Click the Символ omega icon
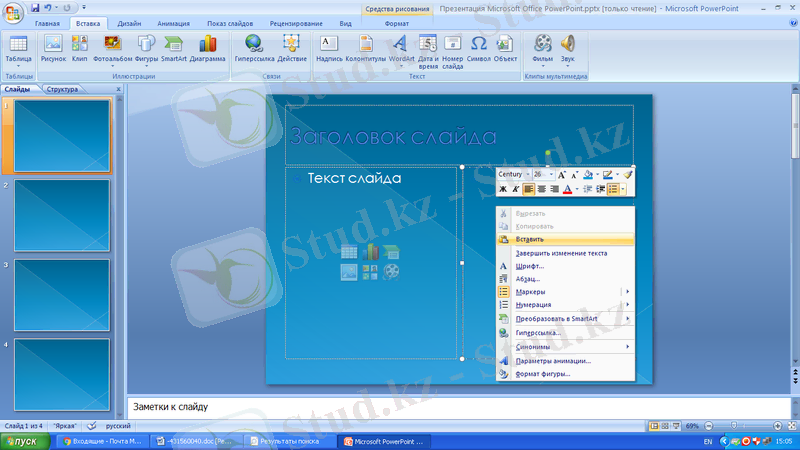This screenshot has width=800, height=450. 479,46
